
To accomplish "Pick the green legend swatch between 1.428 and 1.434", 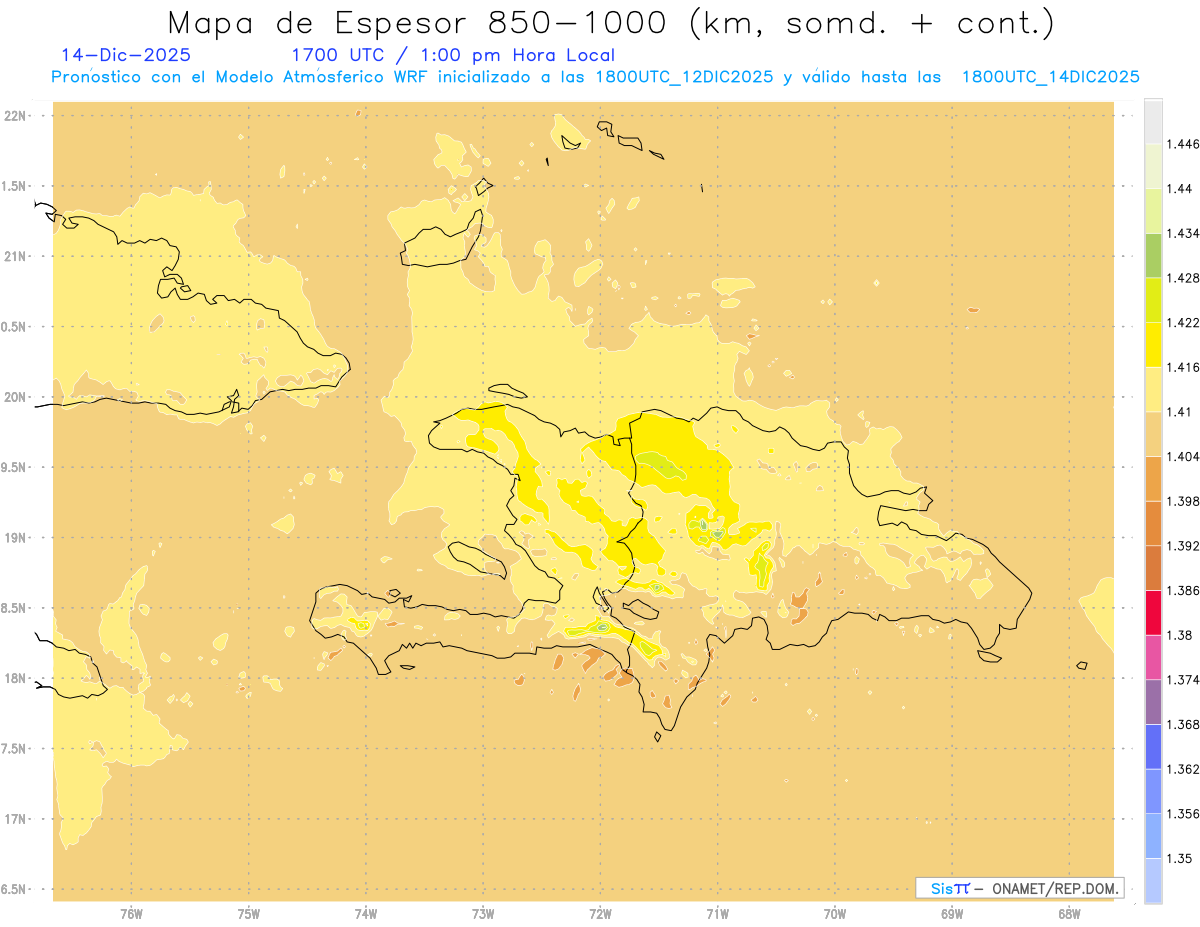I will pyautogui.click(x=1153, y=255).
